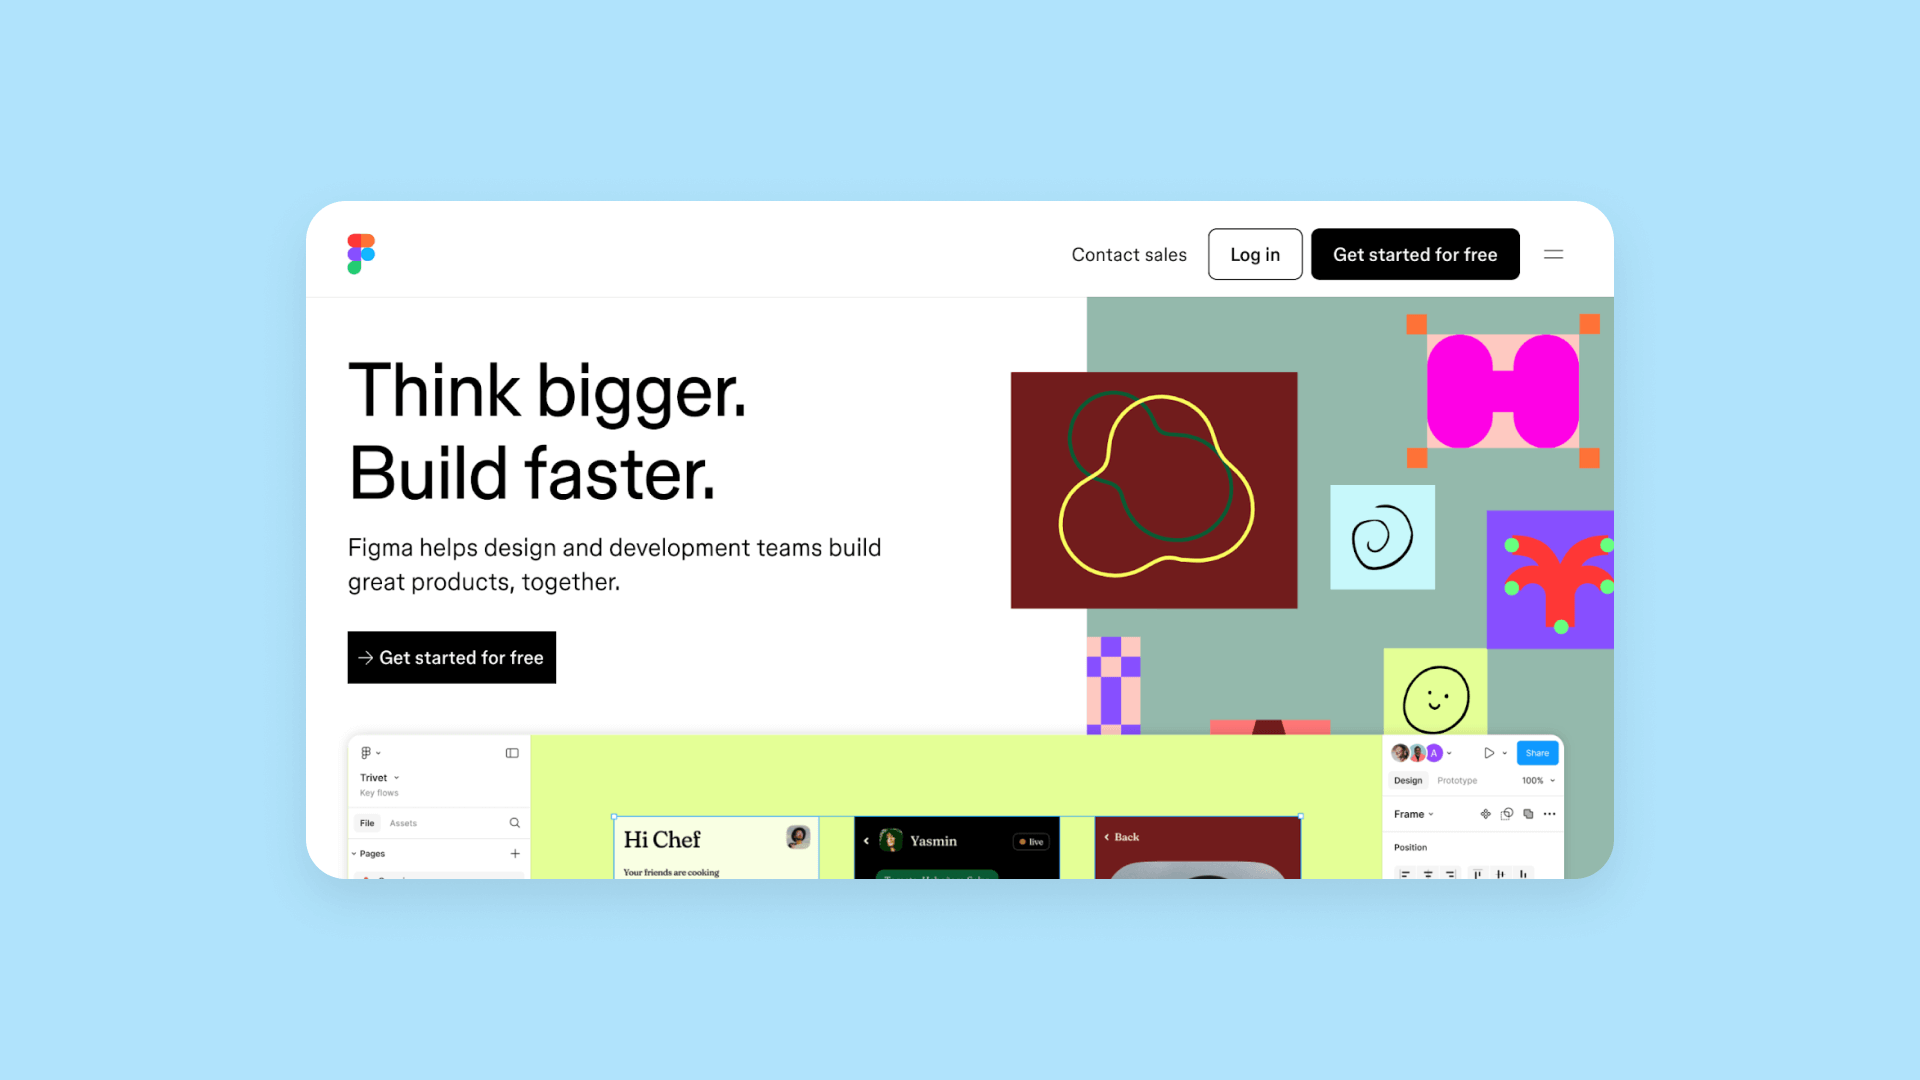Click the Pages expand icon
Screen dimensions: 1920x1080
[355, 853]
